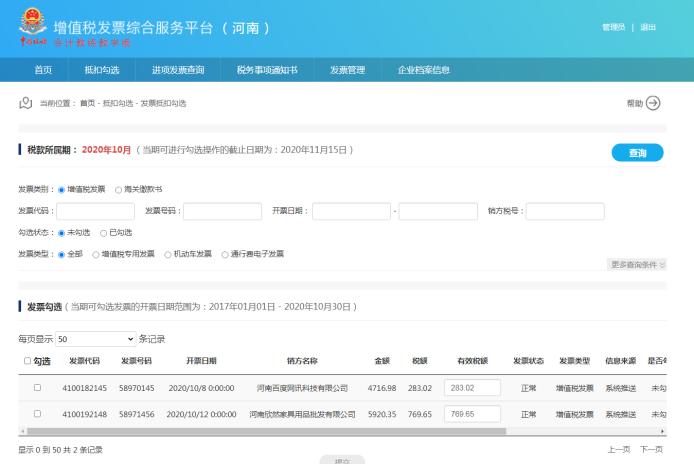Click the 帮助 help text link
694x464 pixels.
635,103
